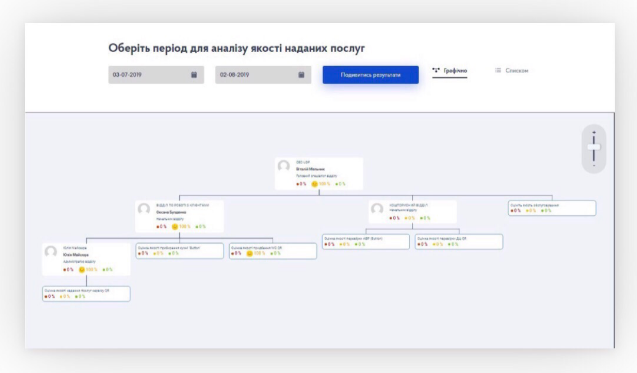Click the yellow smiley icon on the top director card

coord(314,184)
